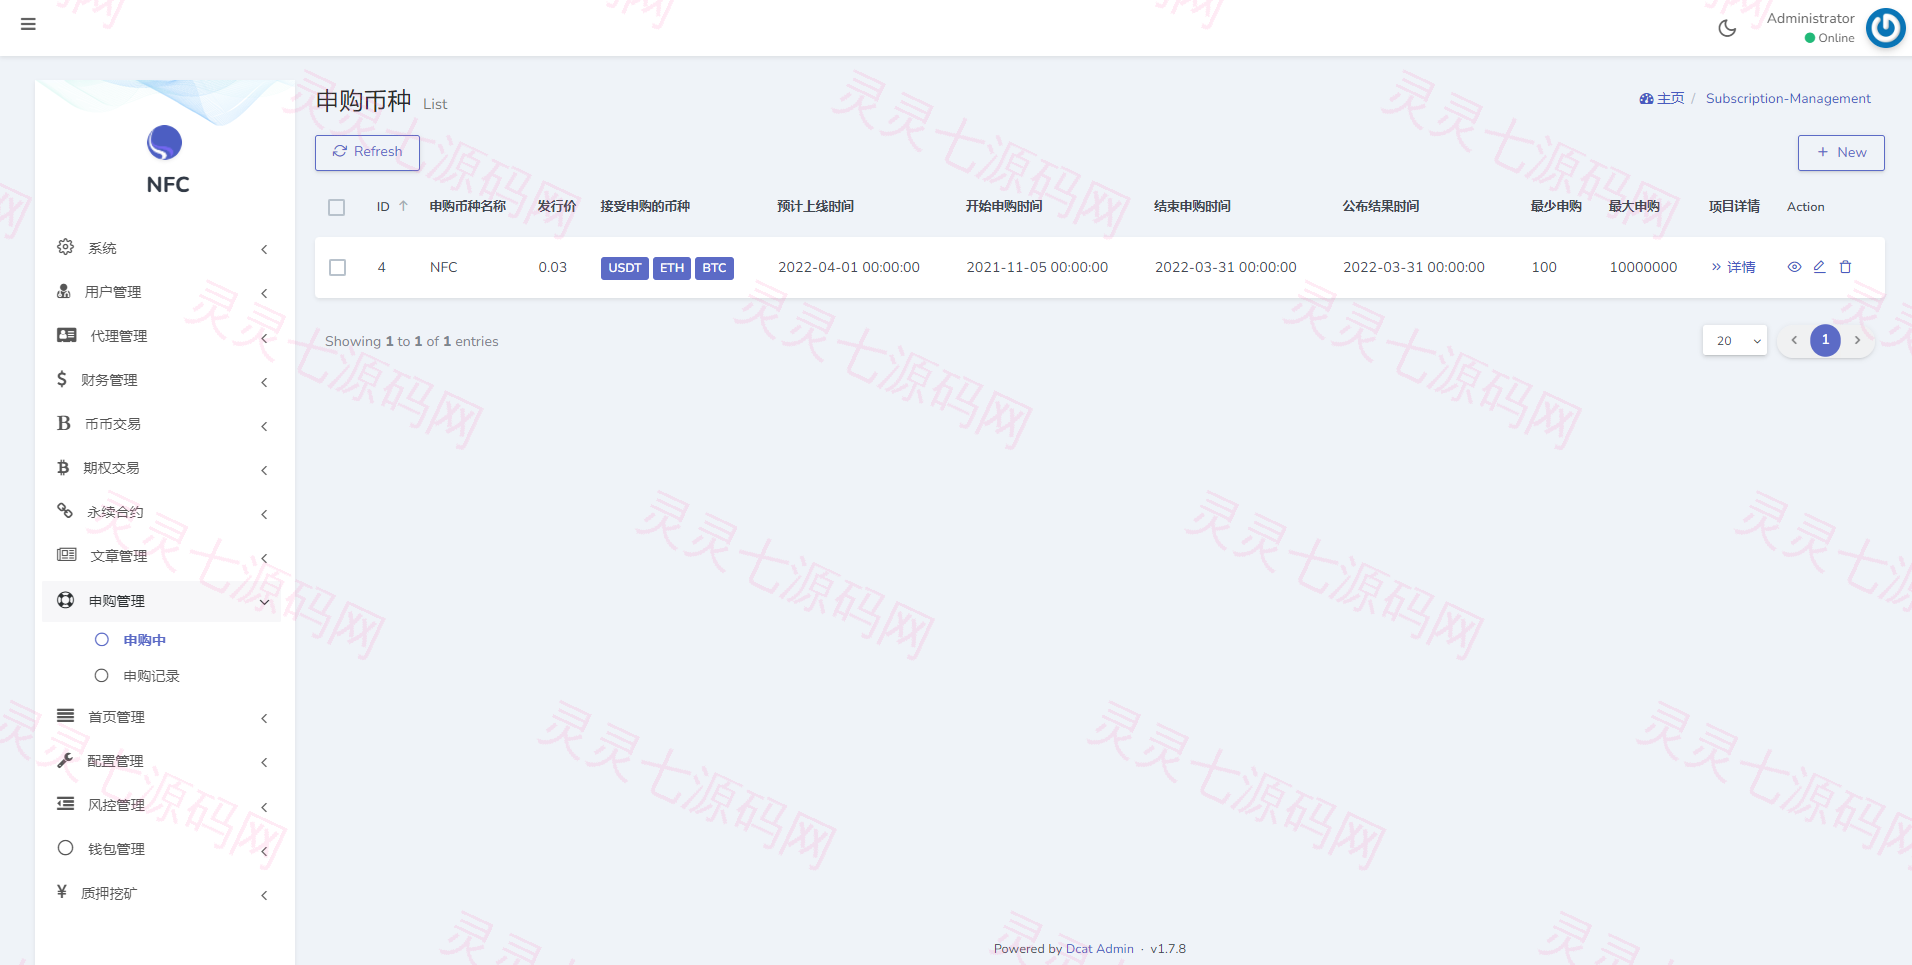
Task: Open the 20 per-page dropdown
Action: click(1735, 341)
